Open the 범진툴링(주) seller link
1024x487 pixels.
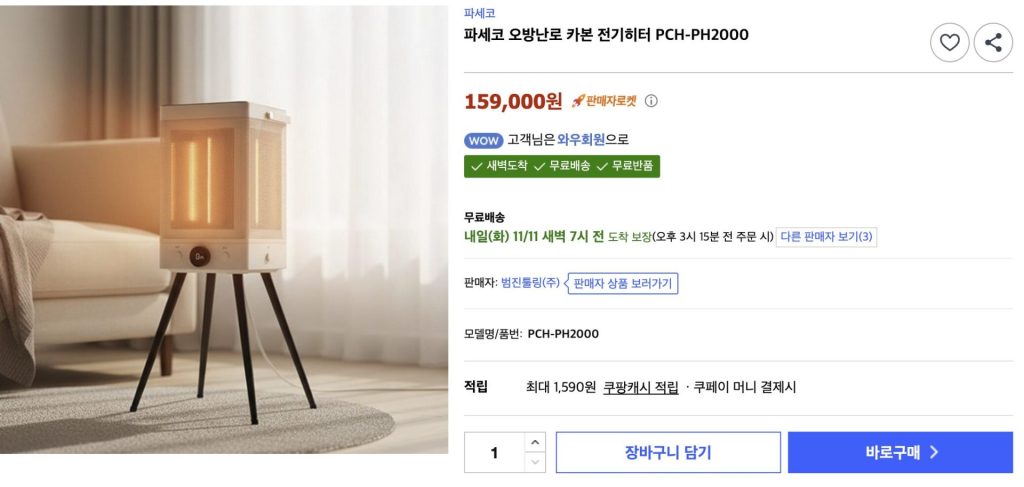[530, 284]
